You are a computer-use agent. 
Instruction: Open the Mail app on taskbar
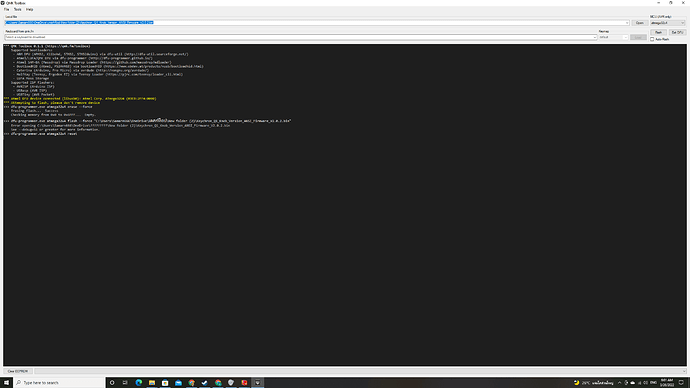[x=178, y=383]
